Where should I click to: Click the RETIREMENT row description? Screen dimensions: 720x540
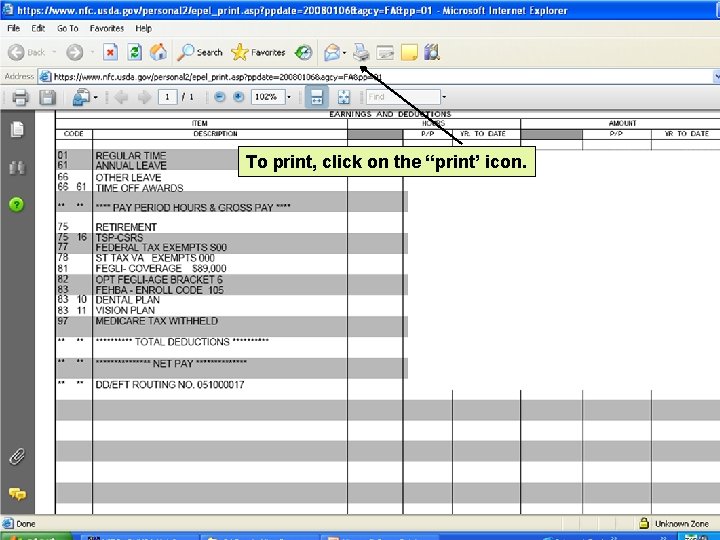(126, 227)
